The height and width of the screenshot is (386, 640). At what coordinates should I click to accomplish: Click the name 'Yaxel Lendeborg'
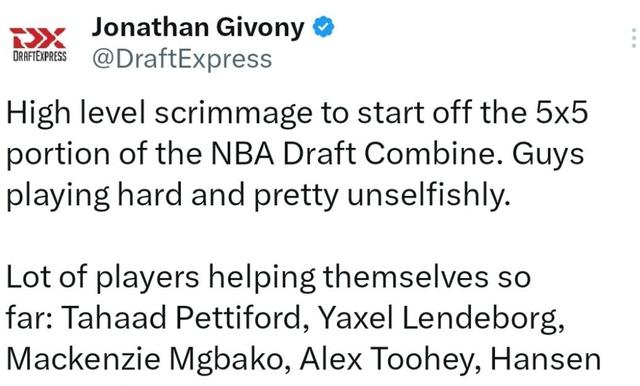click(441, 317)
